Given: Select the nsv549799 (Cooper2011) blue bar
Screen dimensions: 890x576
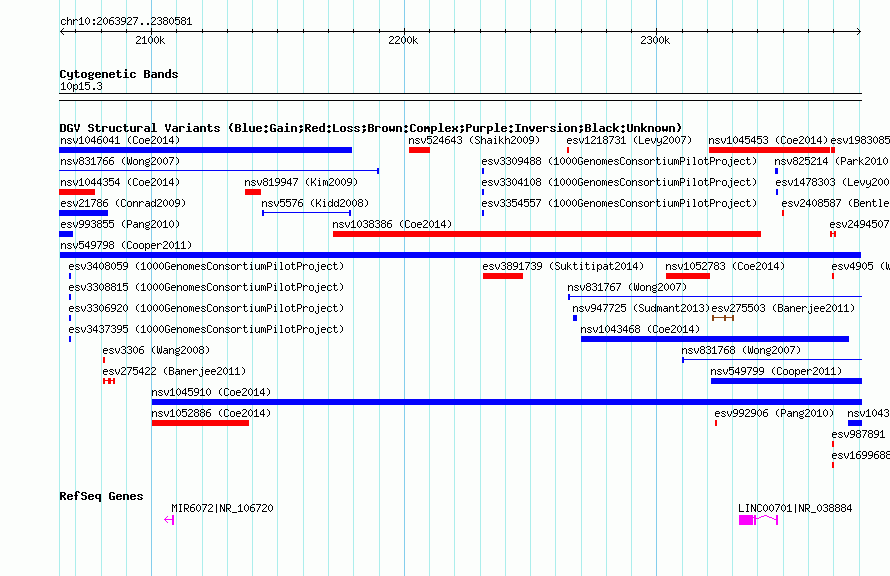Looking at the screenshot, I should point(786,381).
